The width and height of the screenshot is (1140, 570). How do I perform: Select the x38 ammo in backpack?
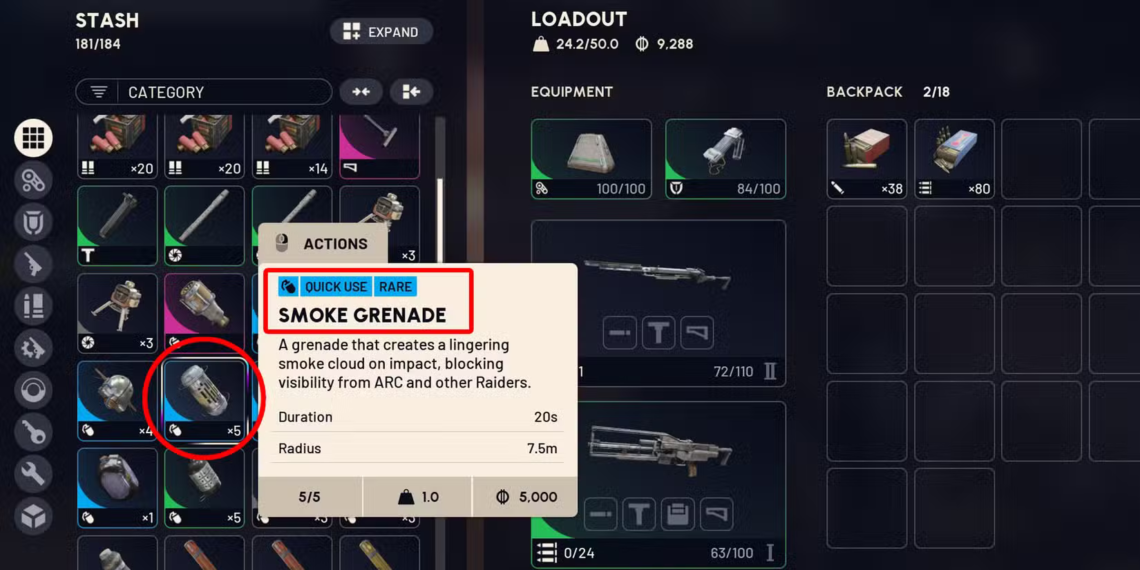[867, 158]
